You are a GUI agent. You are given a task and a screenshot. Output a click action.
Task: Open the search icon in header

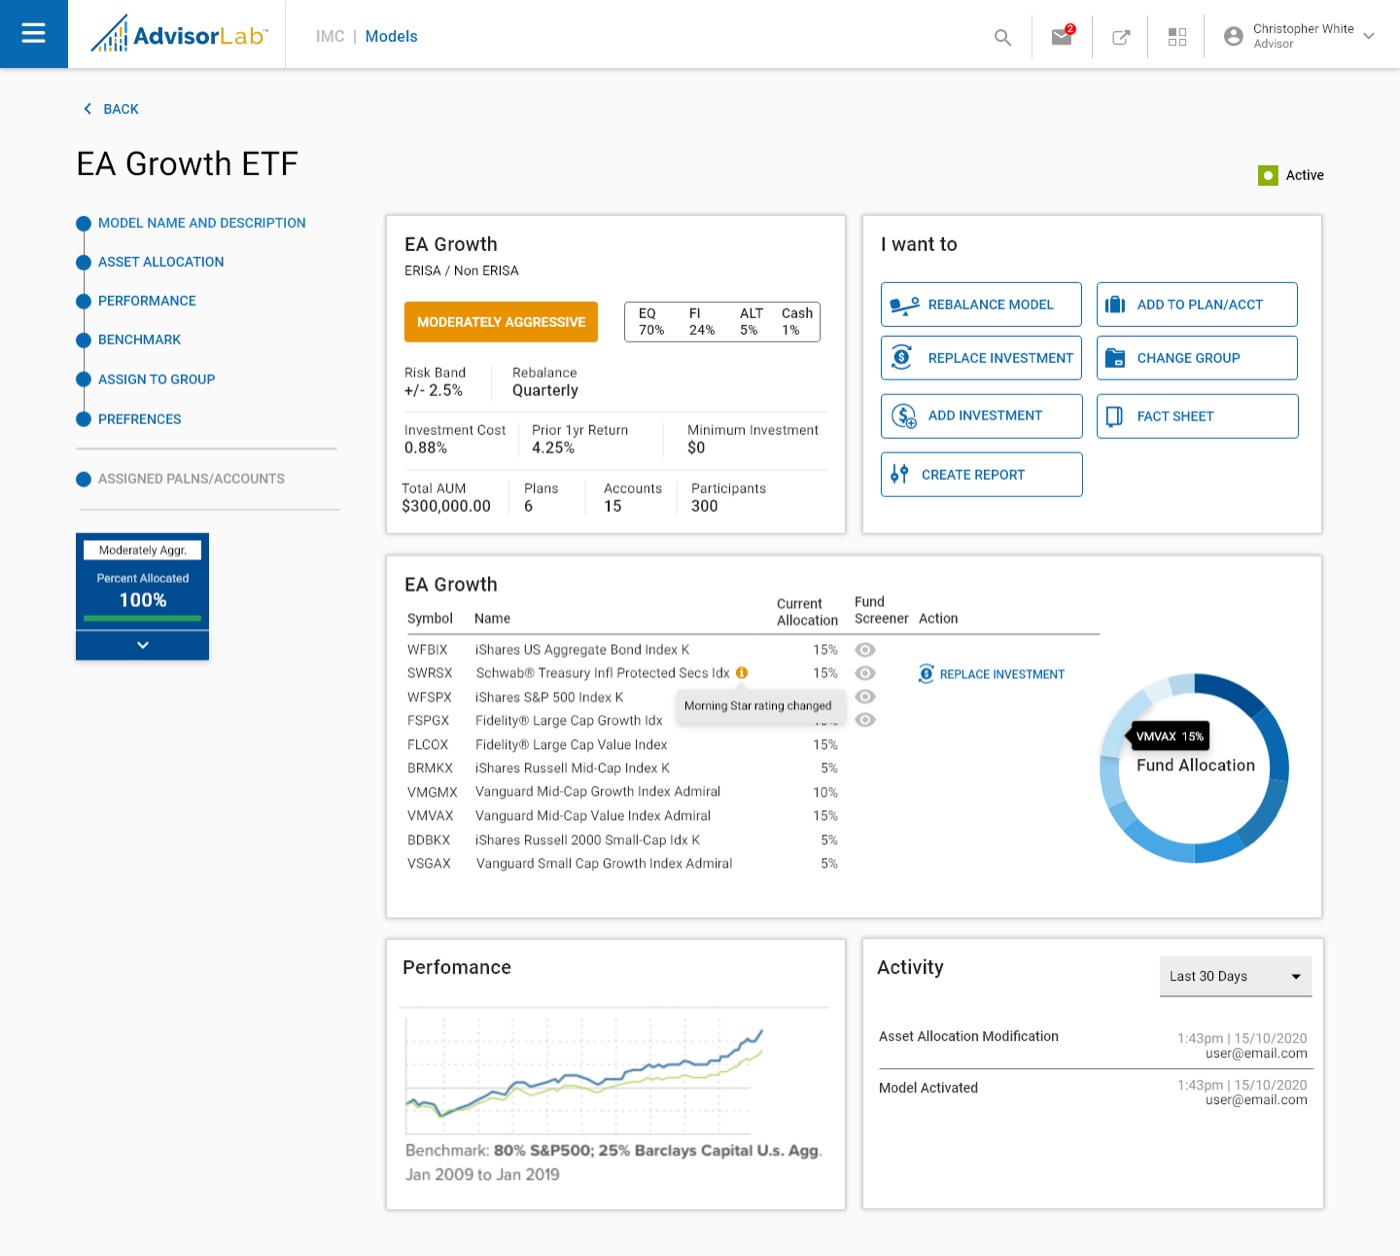tap(1002, 37)
